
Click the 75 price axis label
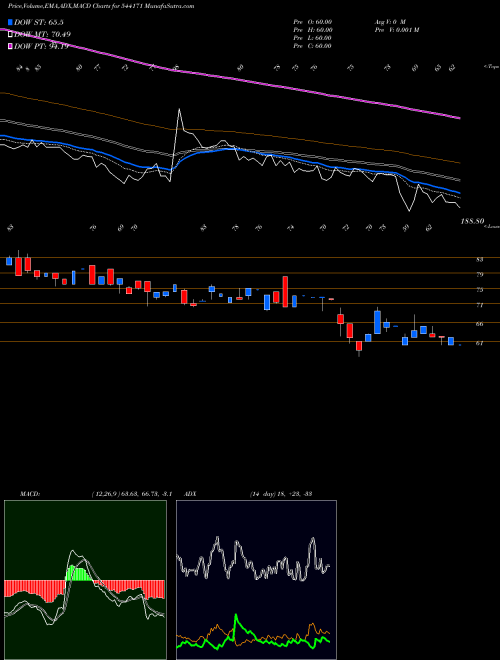tap(479, 290)
